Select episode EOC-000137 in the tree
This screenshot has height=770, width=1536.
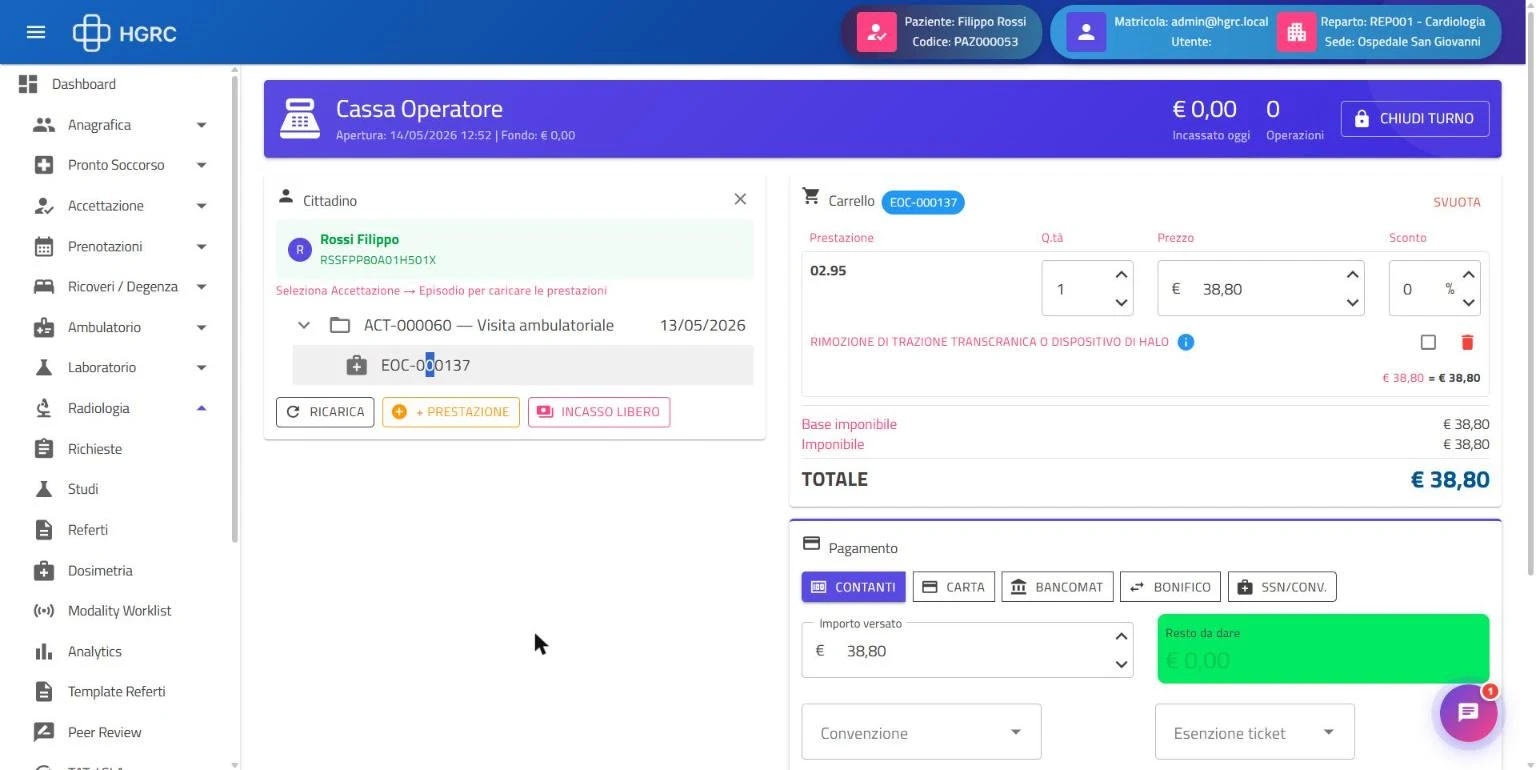coord(523,365)
